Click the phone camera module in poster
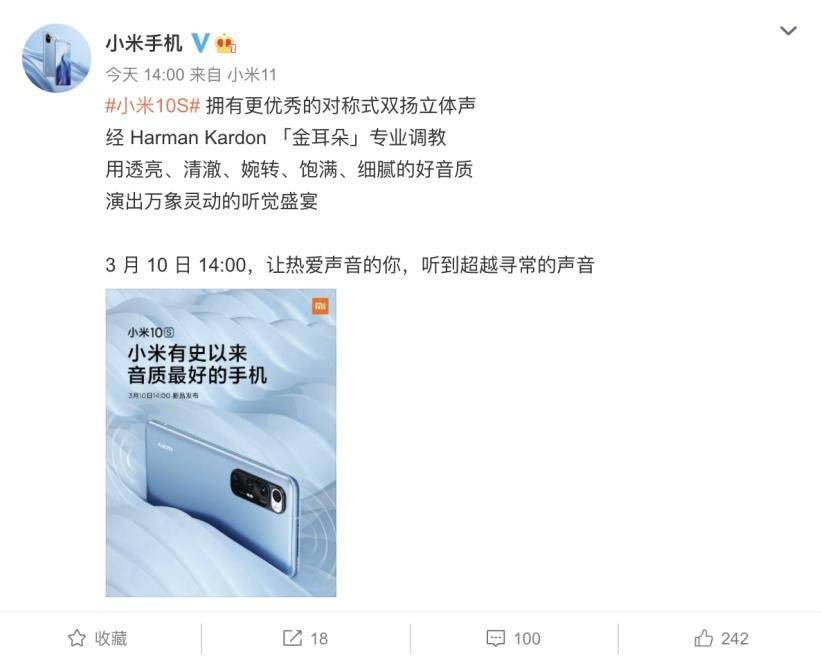822x662 pixels. (258, 491)
